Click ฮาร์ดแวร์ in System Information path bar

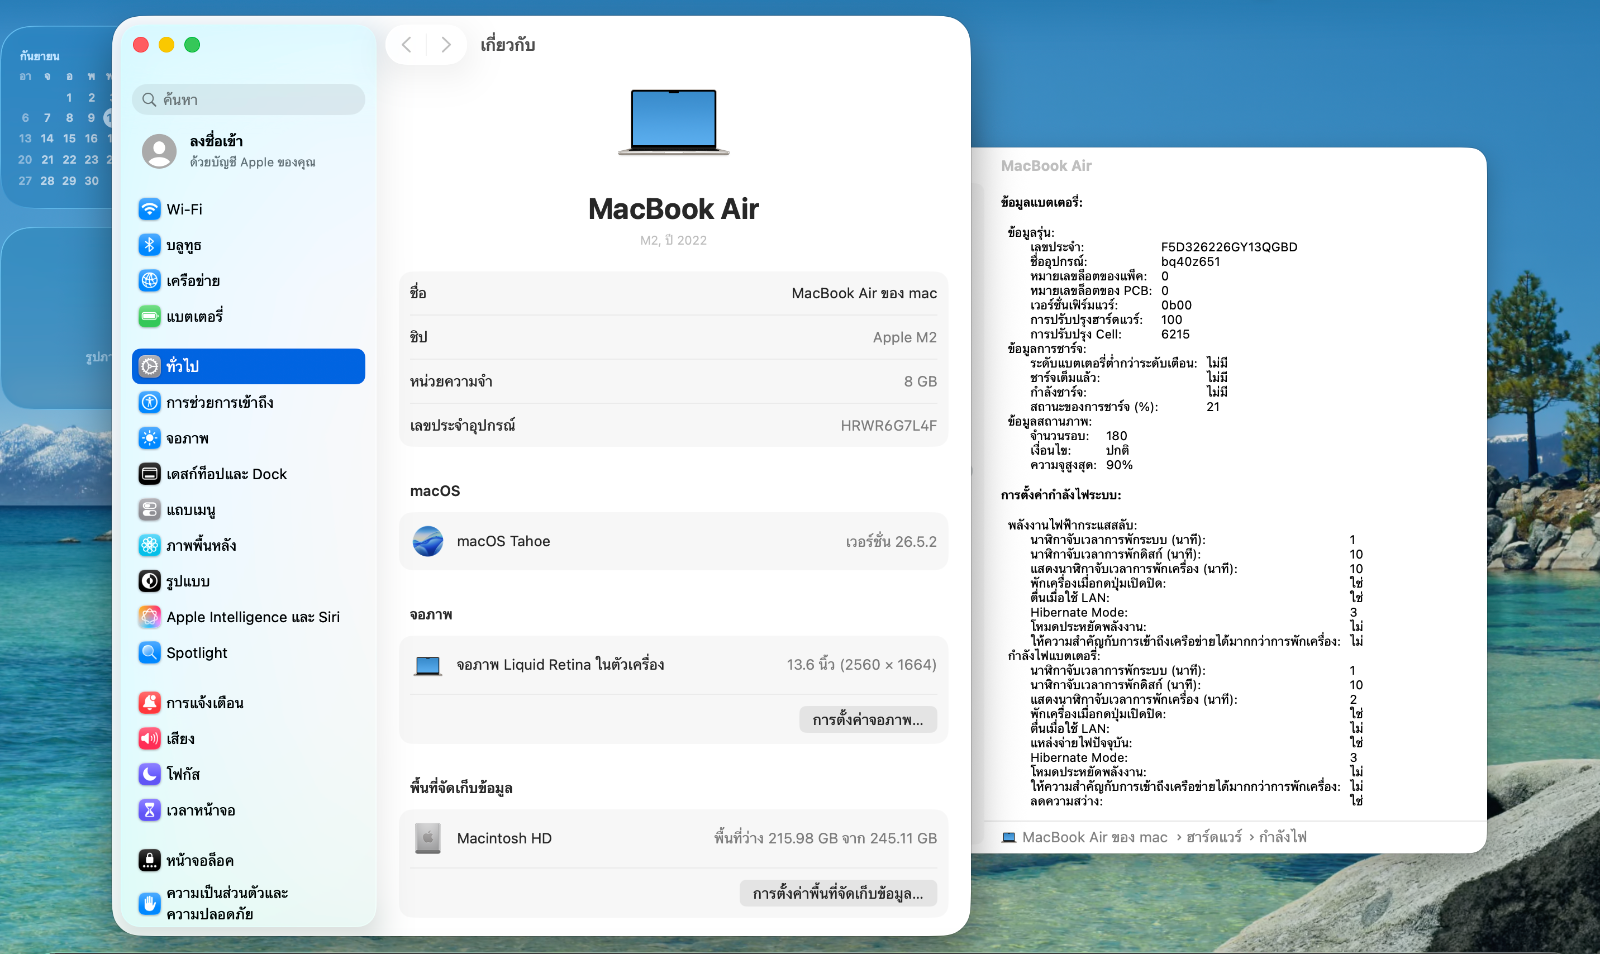1214,837
